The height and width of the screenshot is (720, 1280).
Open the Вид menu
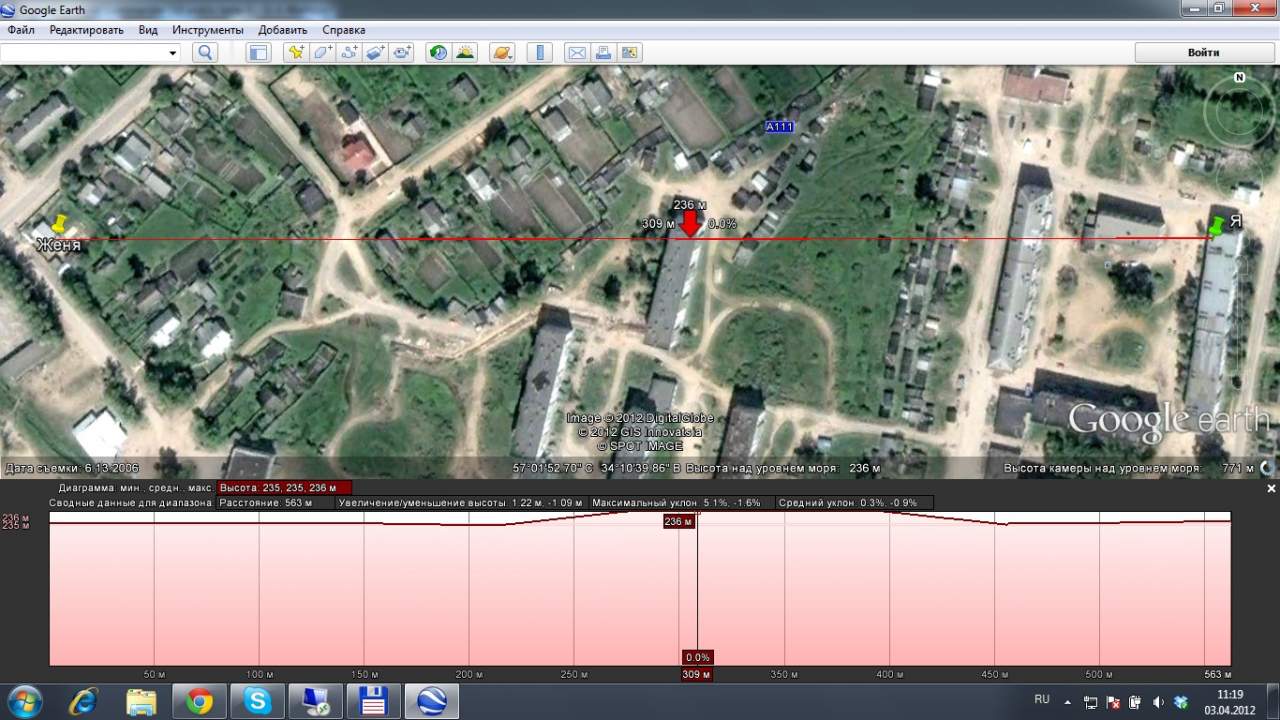click(148, 30)
